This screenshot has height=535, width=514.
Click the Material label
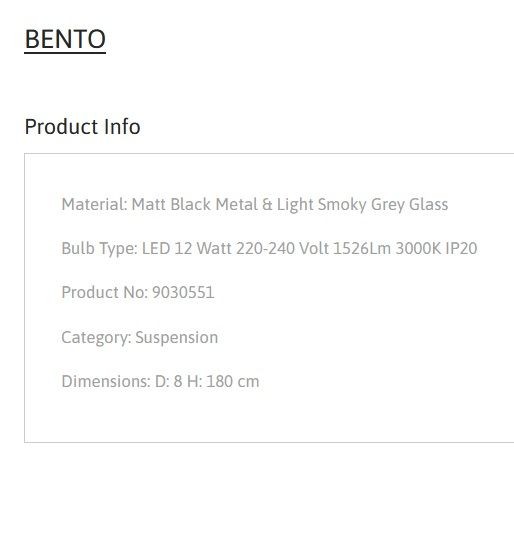coord(94,204)
